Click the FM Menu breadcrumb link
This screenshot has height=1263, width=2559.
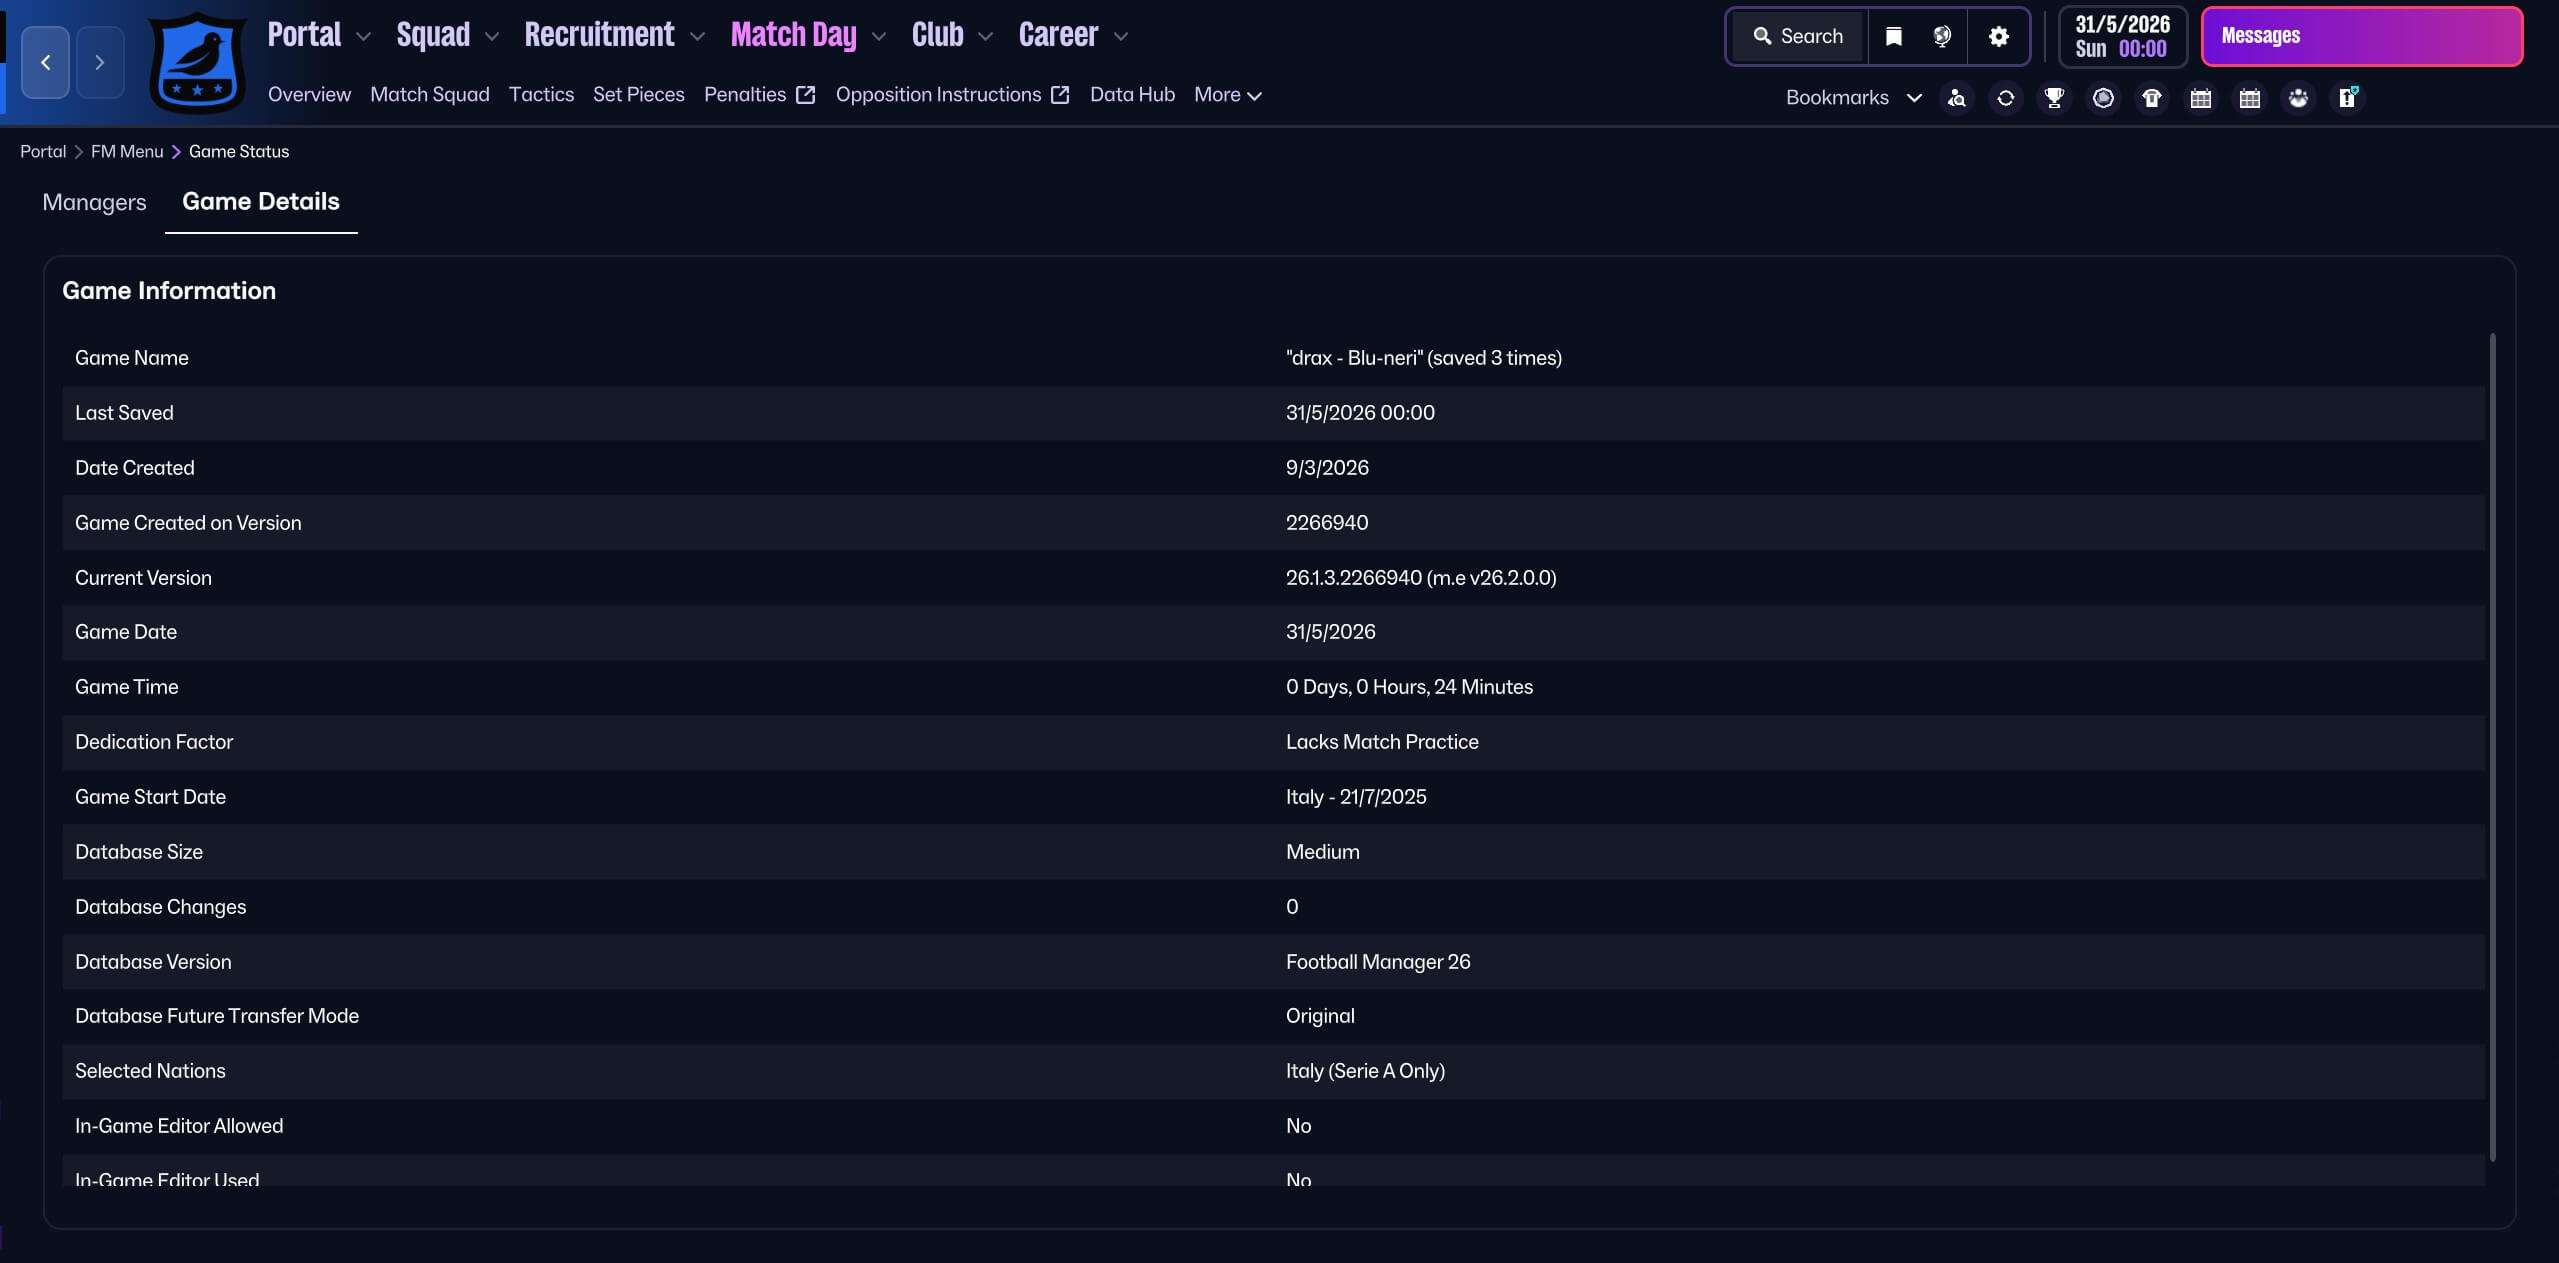pyautogui.click(x=127, y=152)
